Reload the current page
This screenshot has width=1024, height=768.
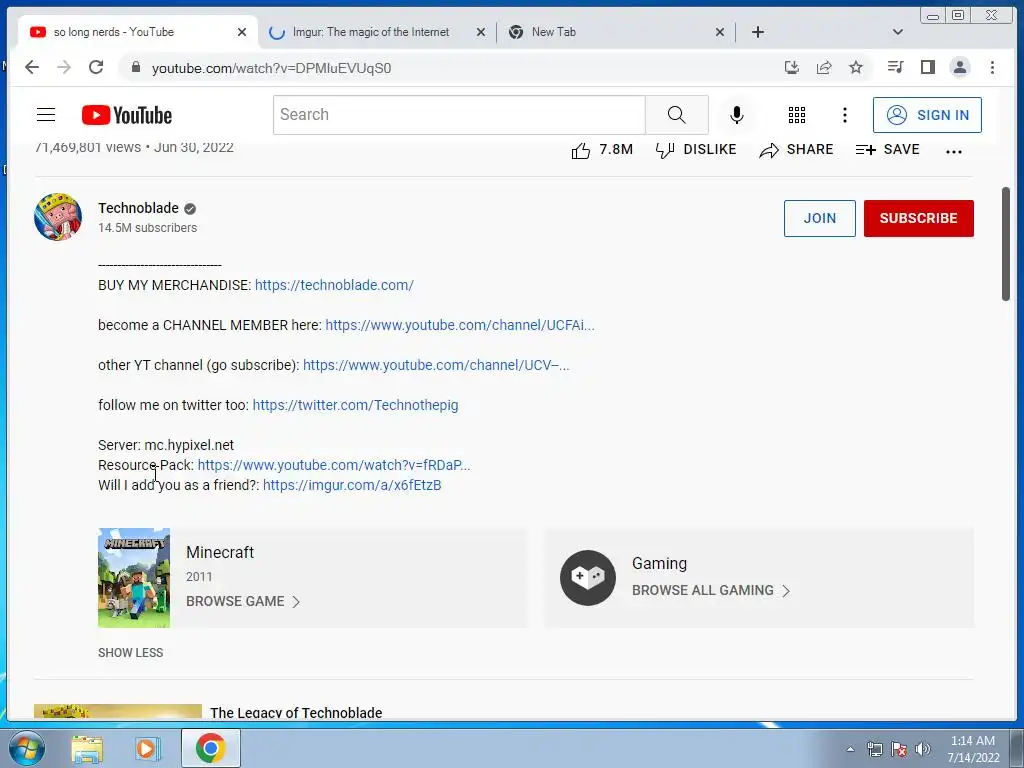tap(96, 67)
